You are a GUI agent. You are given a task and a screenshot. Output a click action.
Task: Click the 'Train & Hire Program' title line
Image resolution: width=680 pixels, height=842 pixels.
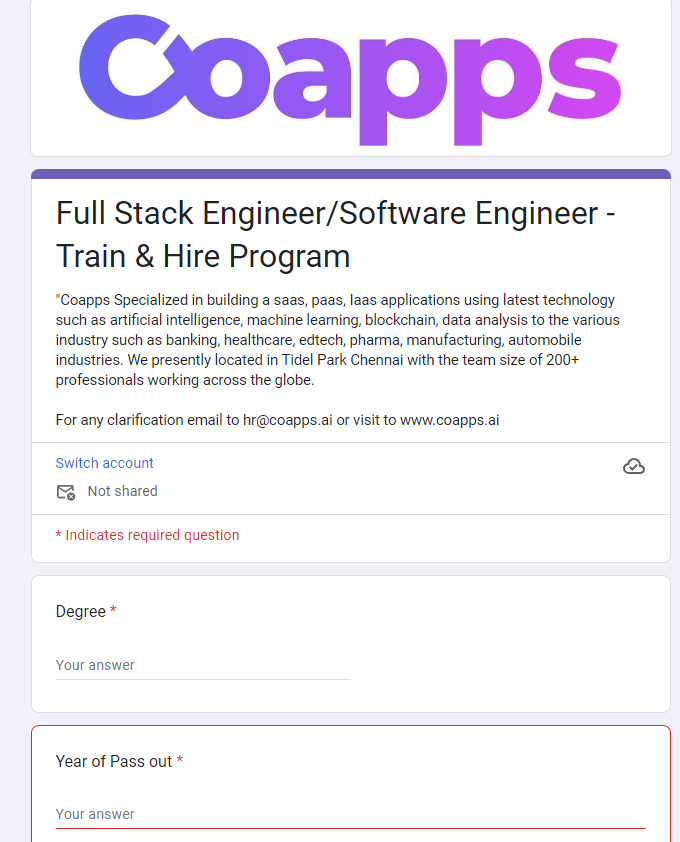203,256
